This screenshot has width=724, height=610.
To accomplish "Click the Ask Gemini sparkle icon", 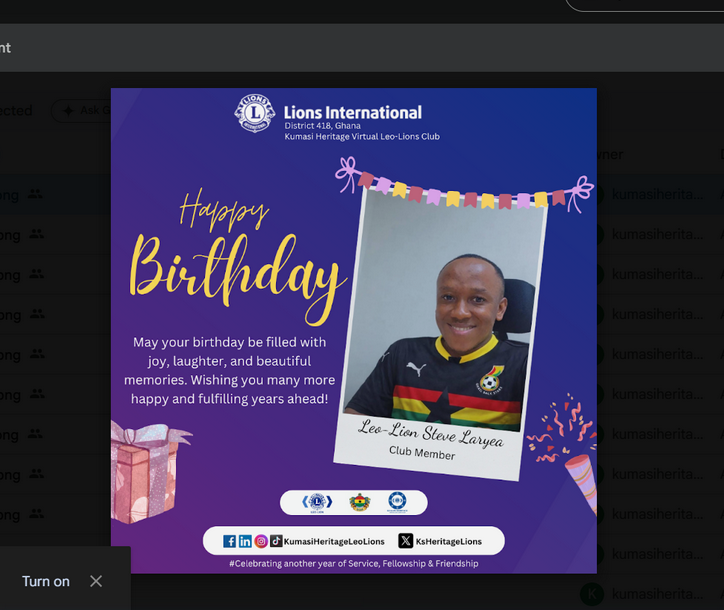I will 68,110.
